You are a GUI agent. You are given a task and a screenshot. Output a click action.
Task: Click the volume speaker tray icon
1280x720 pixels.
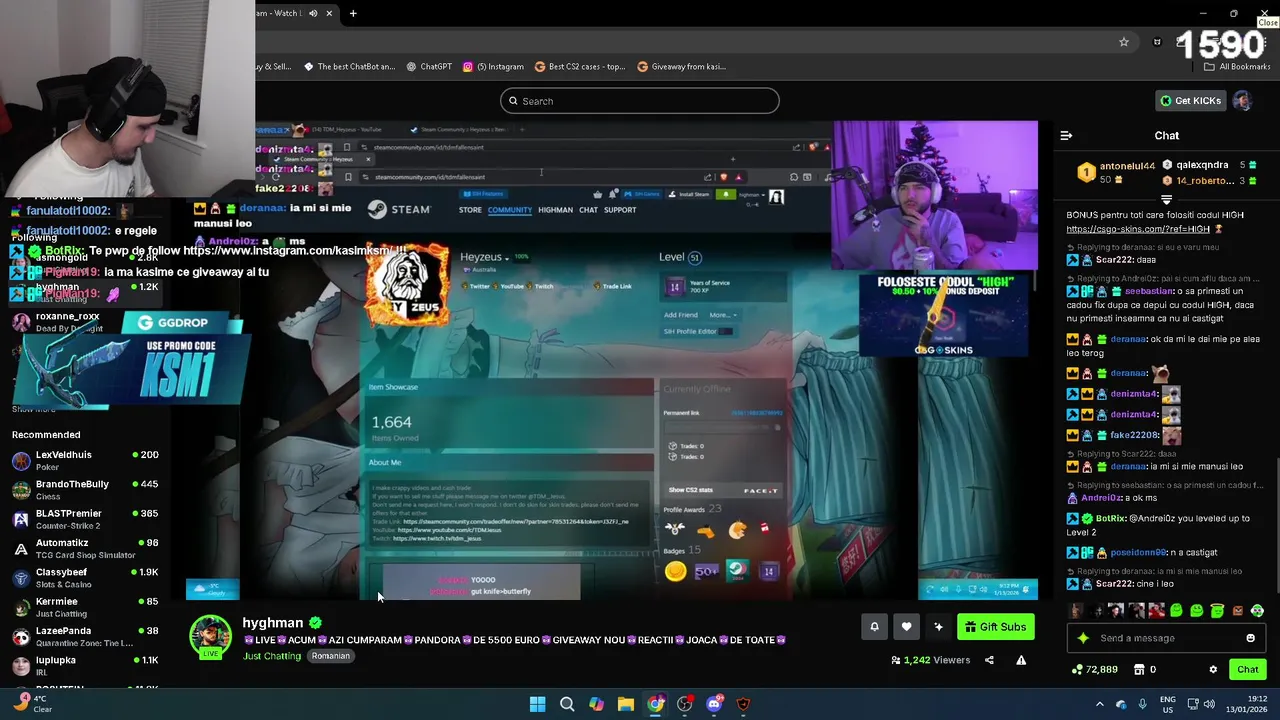coord(1209,704)
